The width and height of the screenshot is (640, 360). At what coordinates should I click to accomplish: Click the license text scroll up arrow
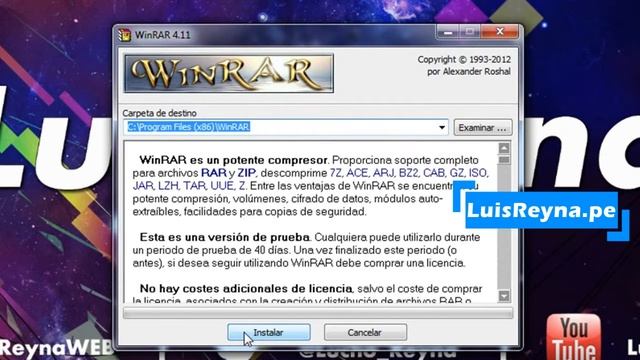[x=504, y=148]
